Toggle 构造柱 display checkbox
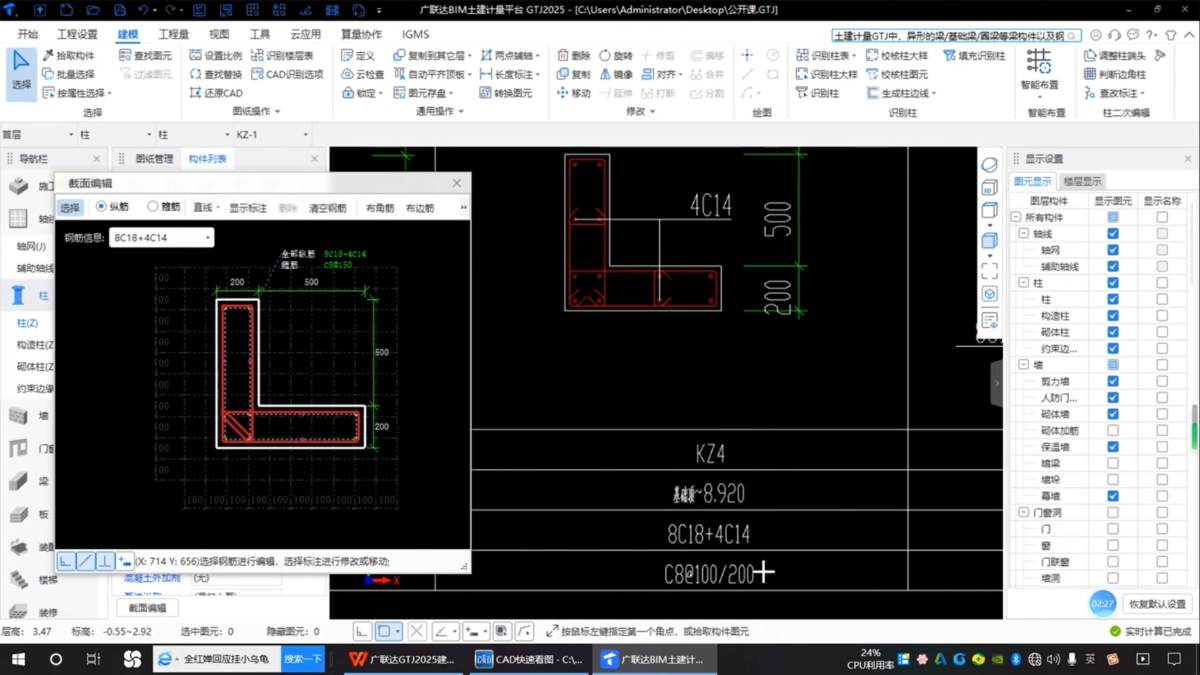The width and height of the screenshot is (1200, 675). [1113, 316]
